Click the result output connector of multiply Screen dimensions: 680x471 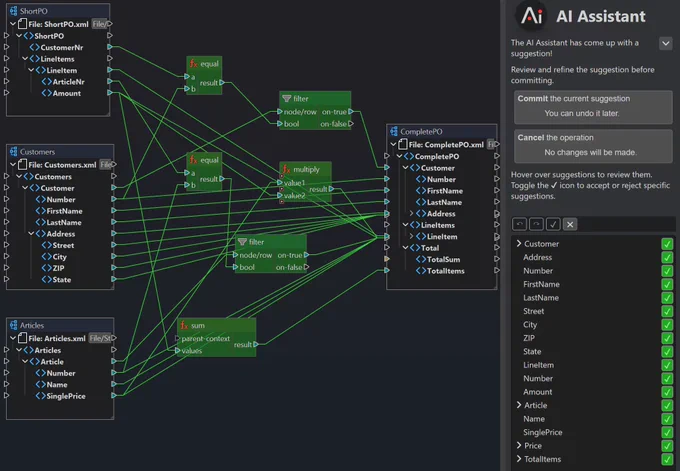pyautogui.click(x=331, y=189)
